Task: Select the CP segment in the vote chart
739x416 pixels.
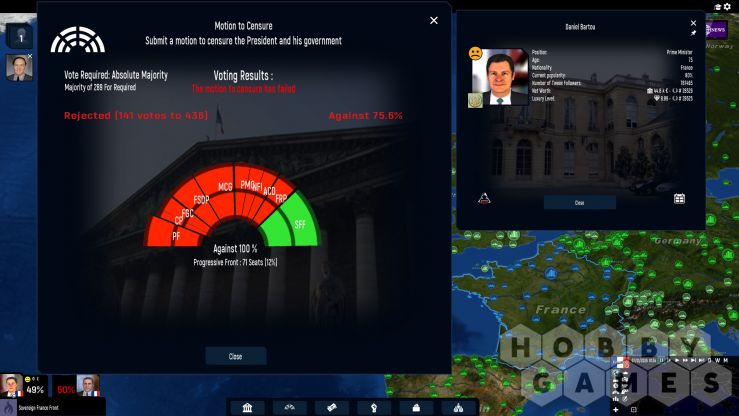Action: pyautogui.click(x=177, y=220)
